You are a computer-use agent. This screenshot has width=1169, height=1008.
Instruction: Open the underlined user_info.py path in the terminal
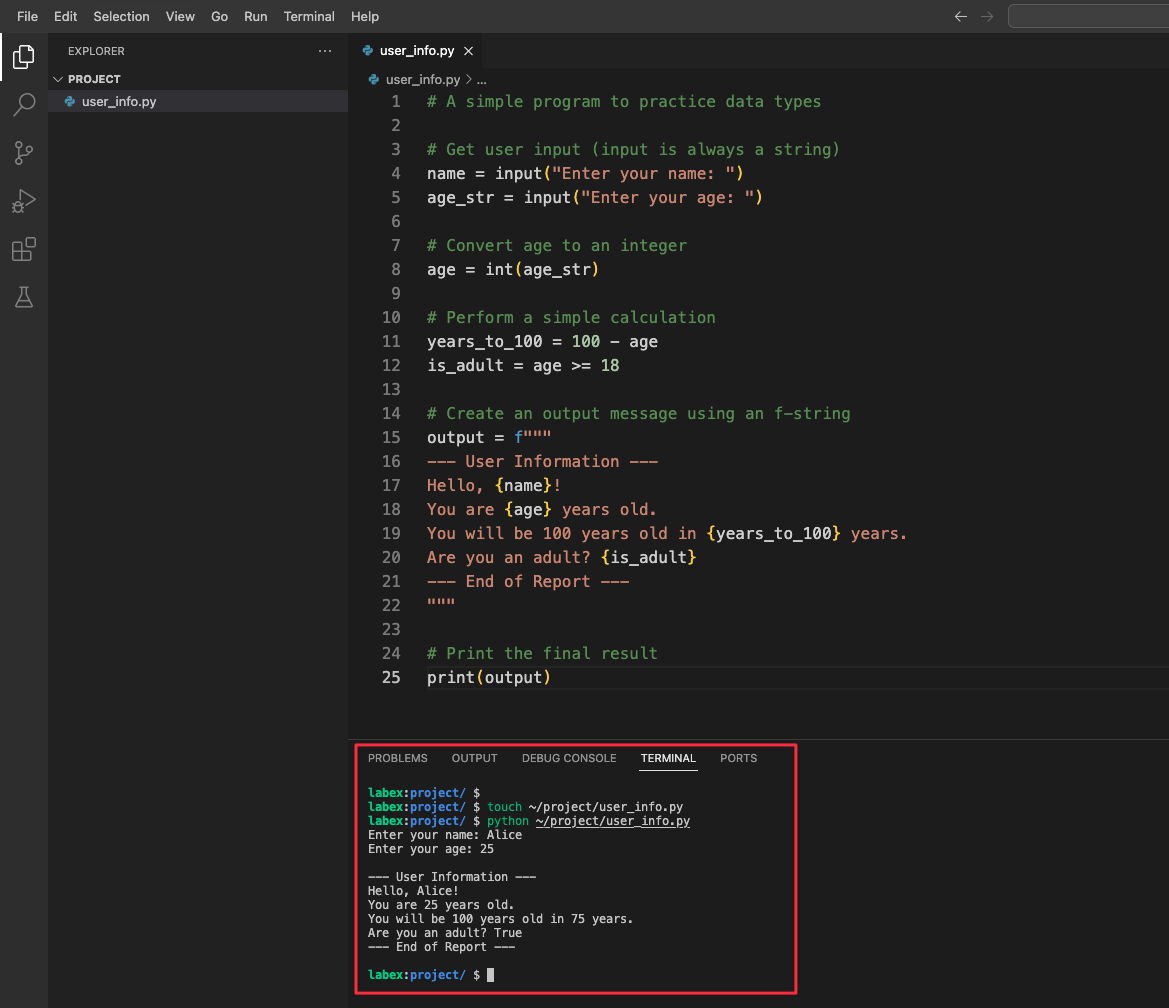coord(613,820)
